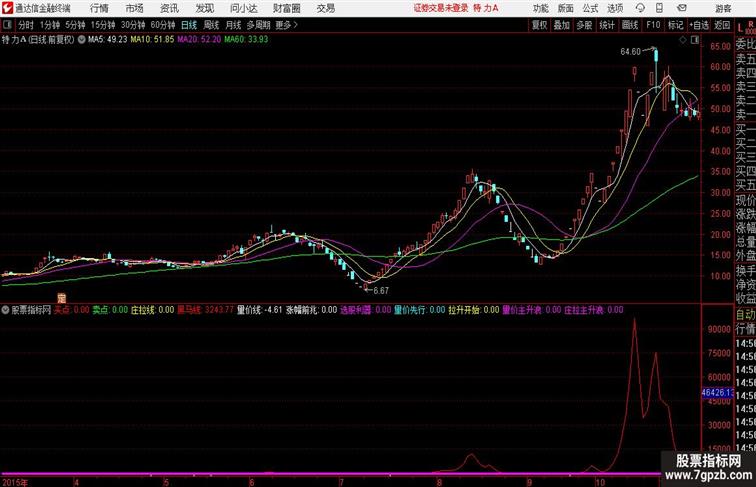Open the 发现 menu
The image size is (756, 487).
[204, 8]
